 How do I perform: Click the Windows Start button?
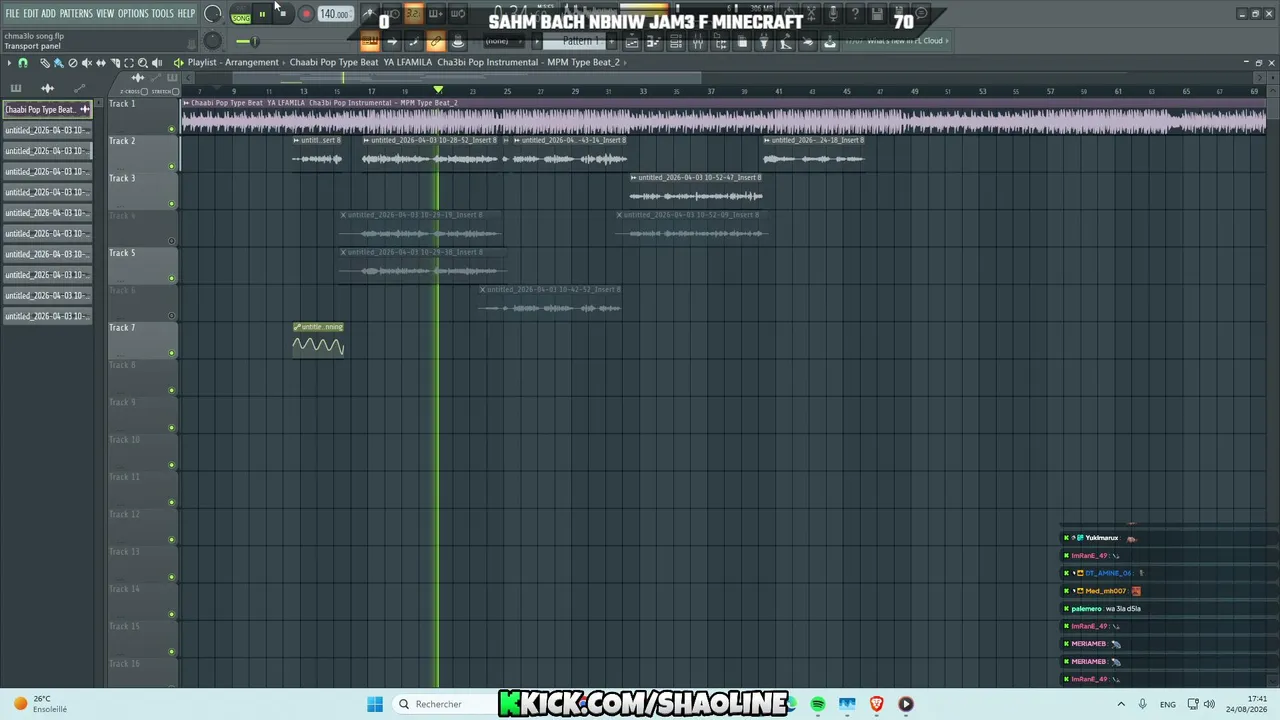[x=375, y=704]
